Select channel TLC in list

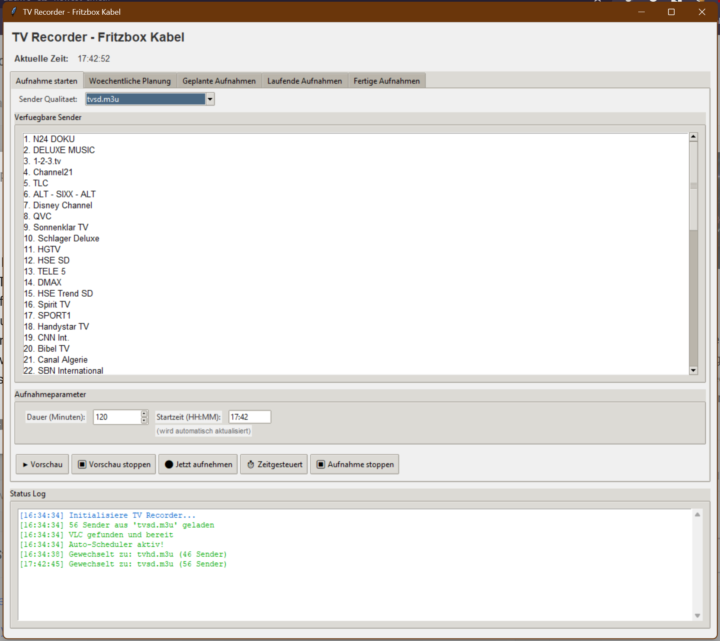pos(36,183)
